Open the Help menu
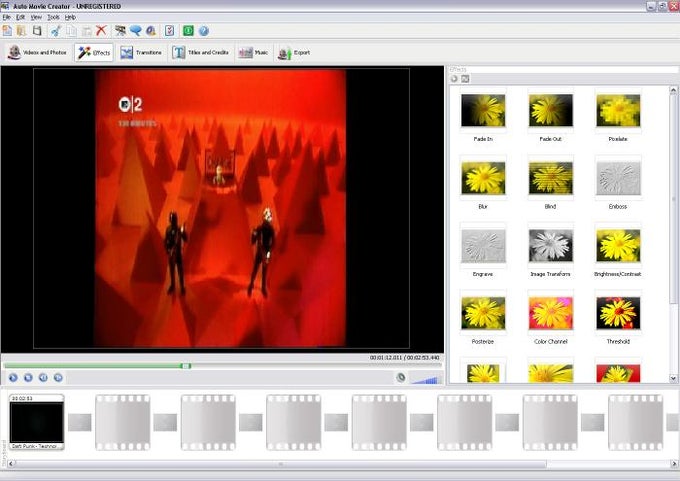Viewport: 680px width, 481px height. (x=70, y=17)
